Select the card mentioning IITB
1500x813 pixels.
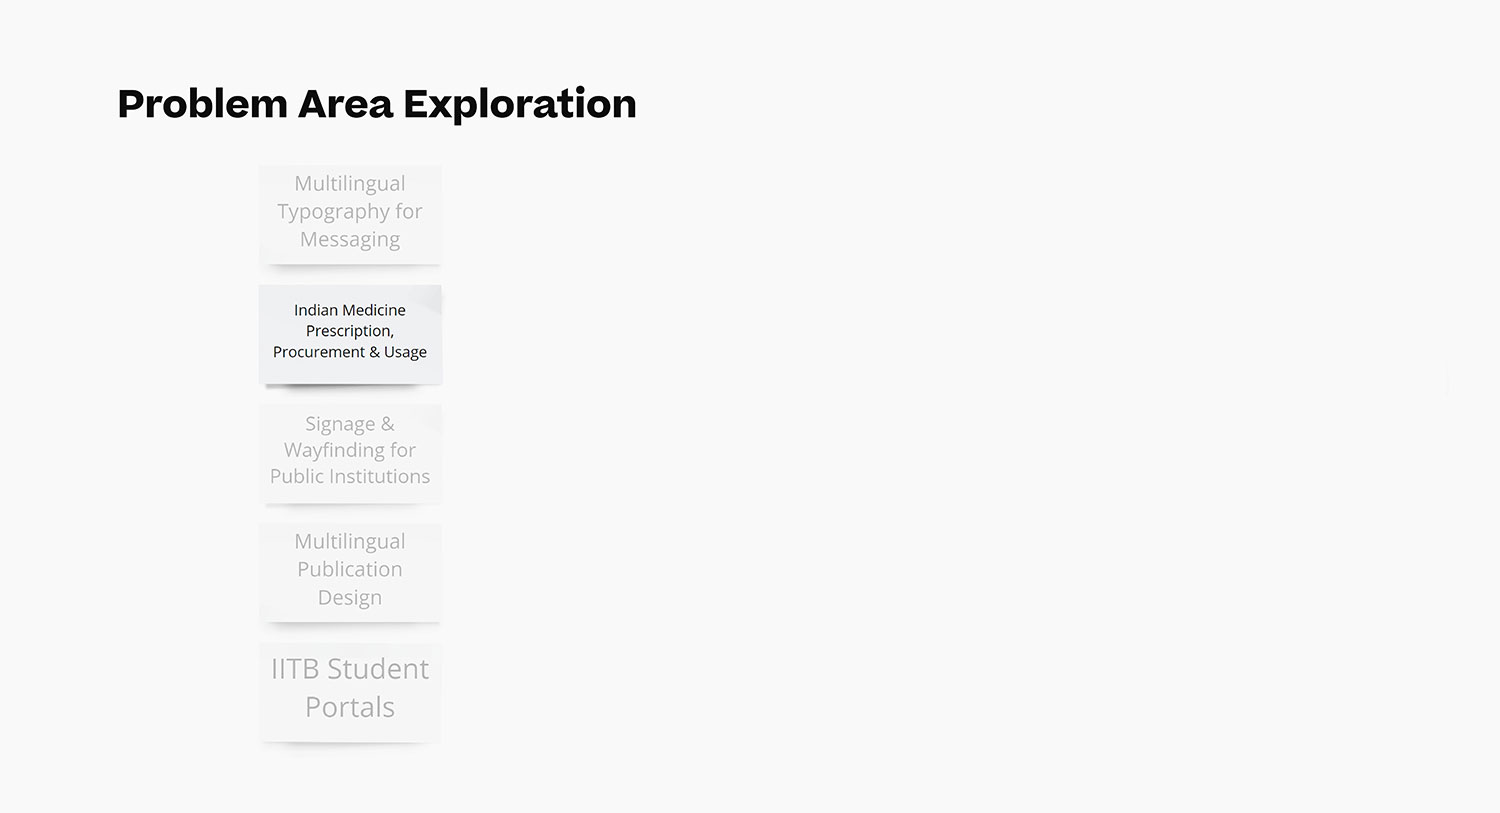point(350,689)
